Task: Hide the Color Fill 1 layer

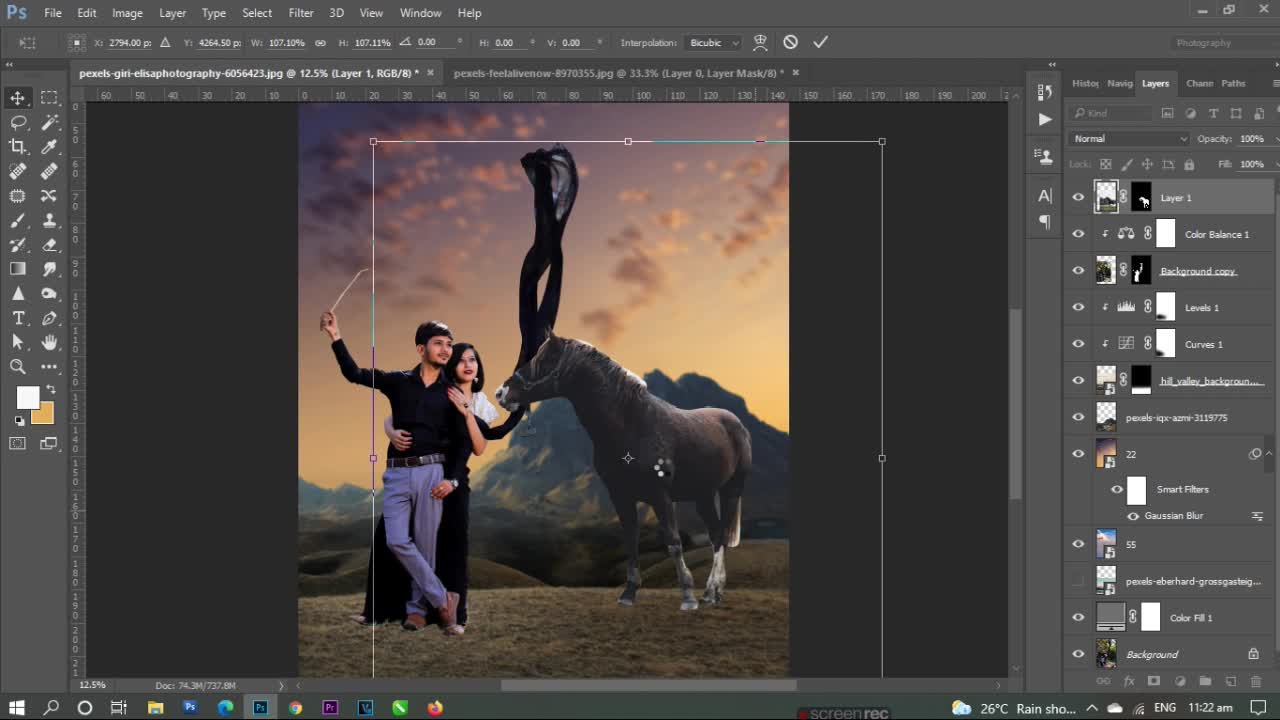Action: [1078, 618]
